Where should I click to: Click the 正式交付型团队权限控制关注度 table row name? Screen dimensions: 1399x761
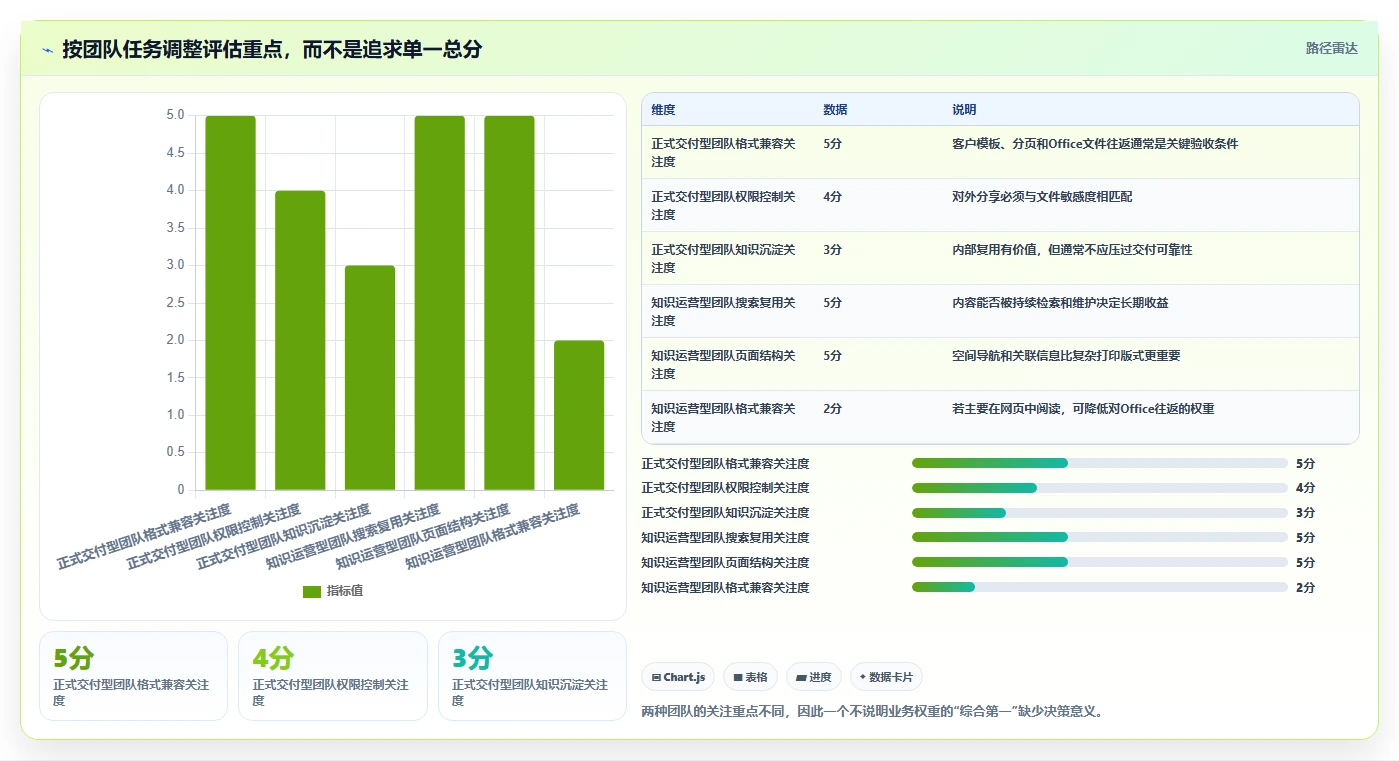723,206
